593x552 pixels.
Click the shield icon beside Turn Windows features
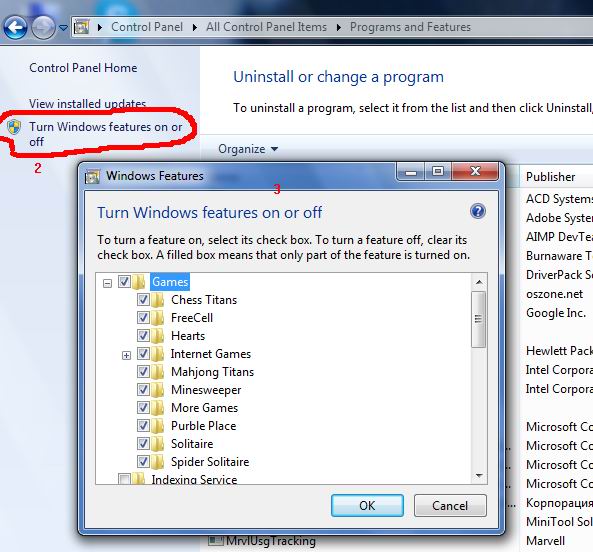tap(14, 127)
